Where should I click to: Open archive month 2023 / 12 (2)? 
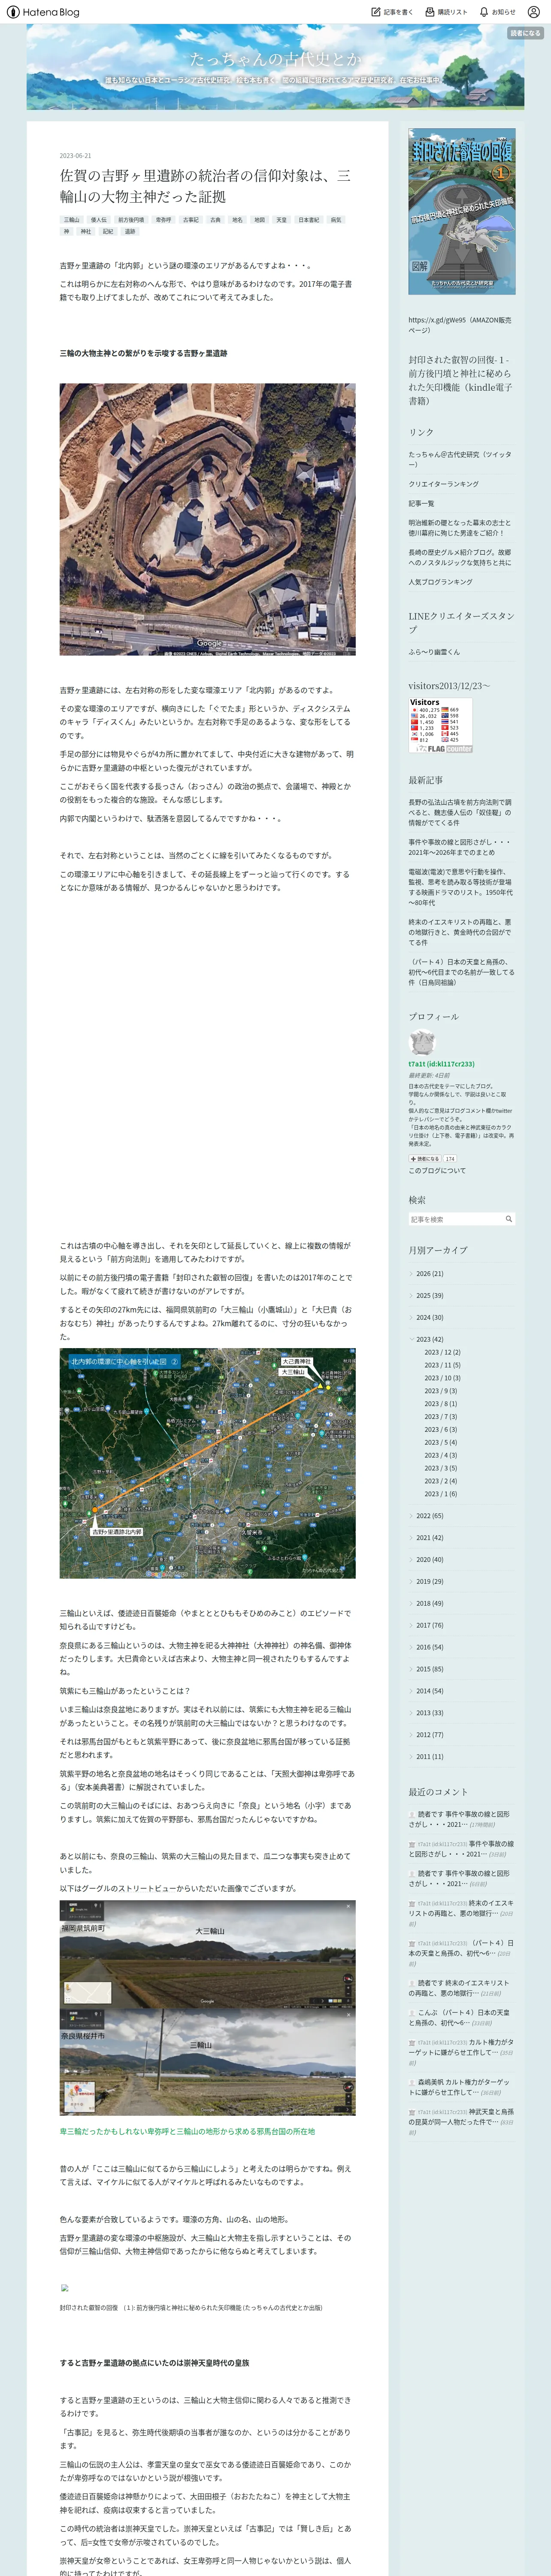[442, 1352]
